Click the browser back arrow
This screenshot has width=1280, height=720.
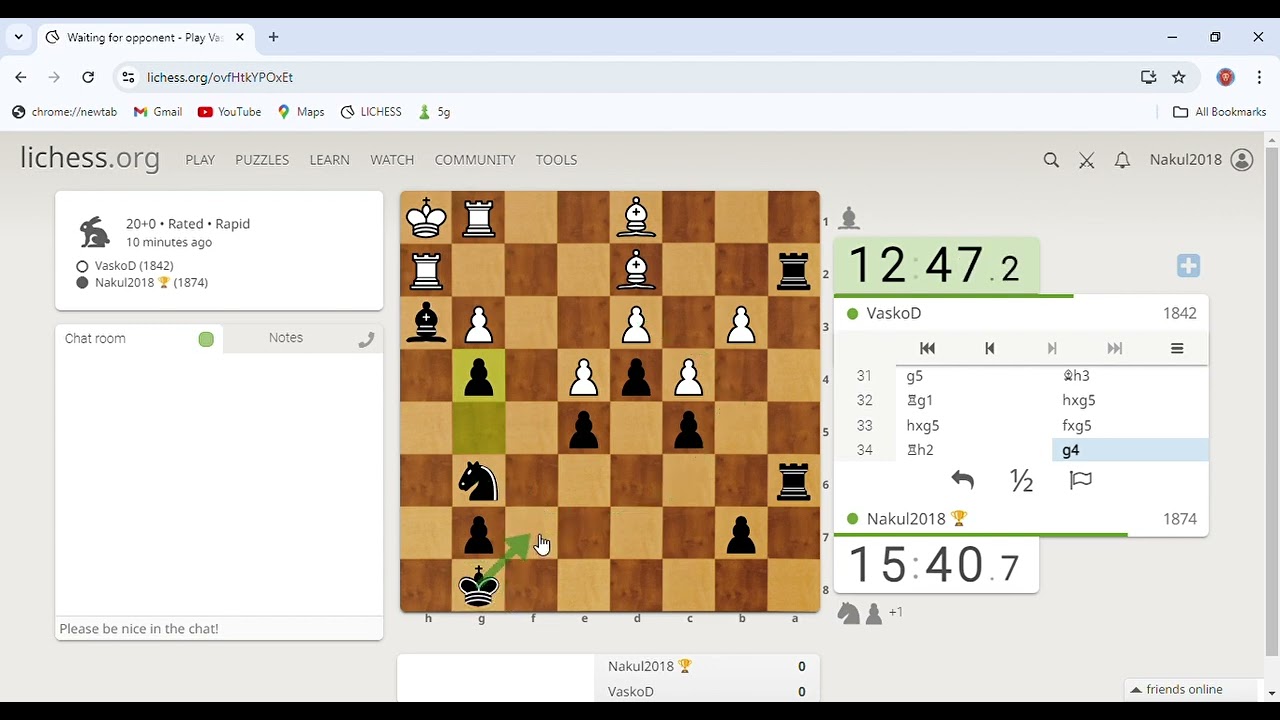tap(21, 77)
